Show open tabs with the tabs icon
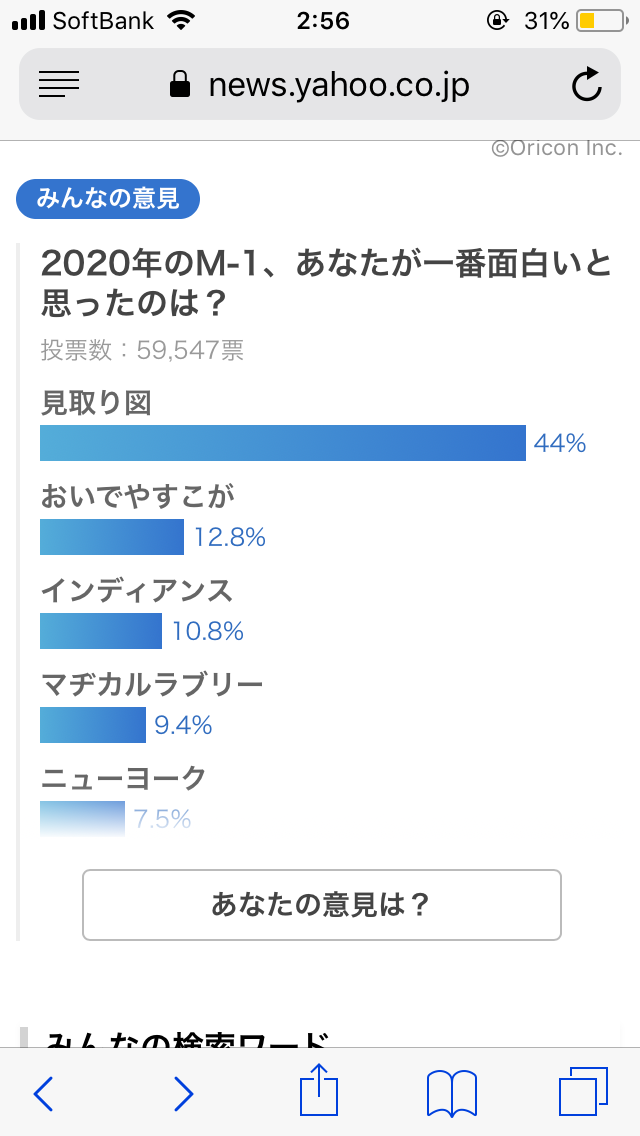The image size is (640, 1136). tap(583, 1091)
